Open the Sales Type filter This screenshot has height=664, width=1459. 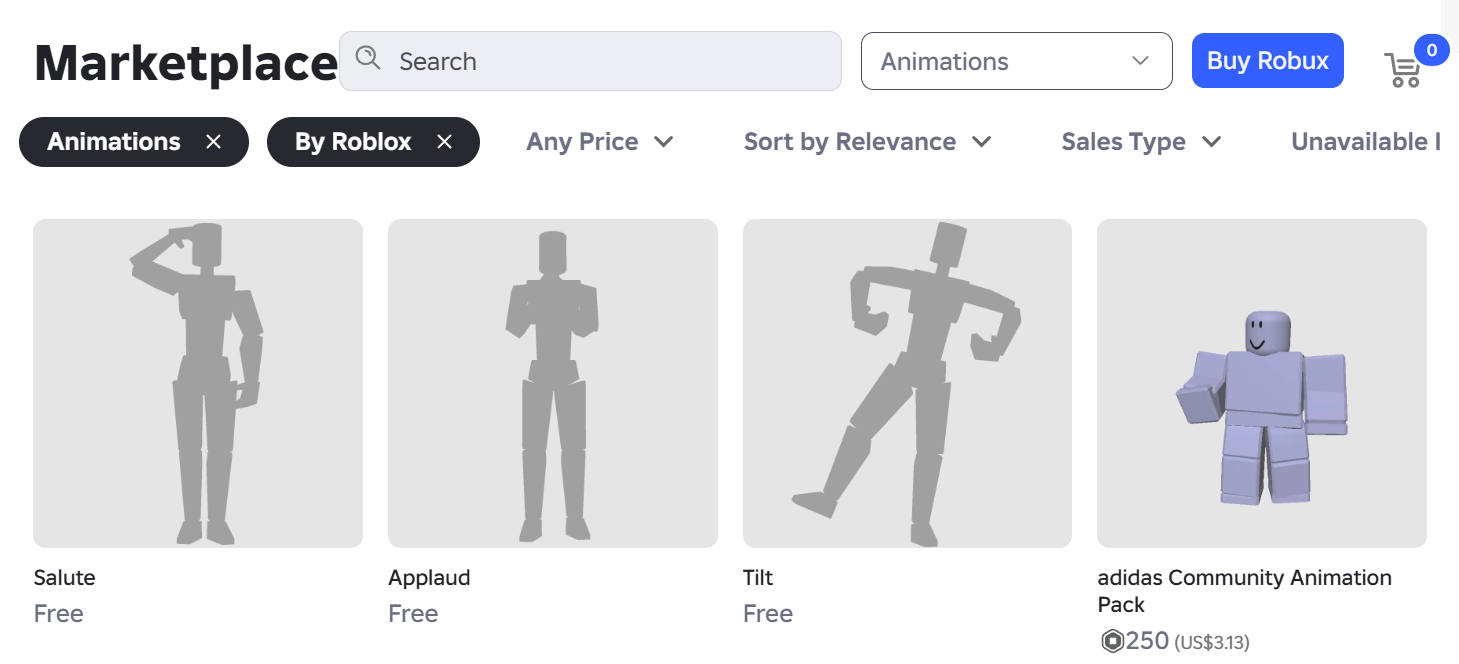click(1141, 142)
